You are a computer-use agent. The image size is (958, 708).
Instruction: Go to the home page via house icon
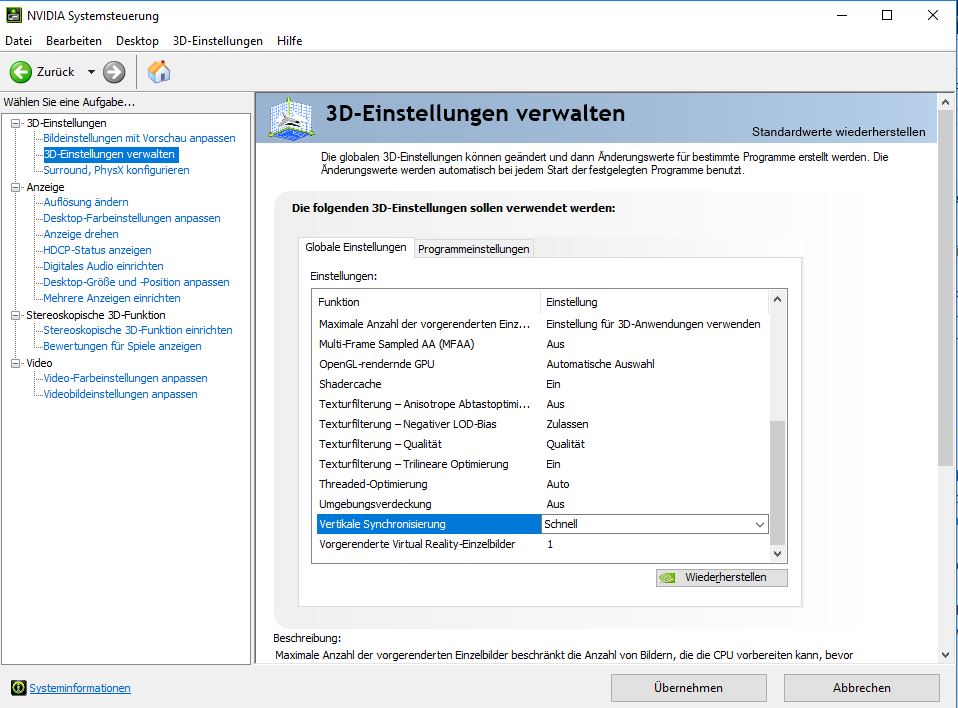pos(159,72)
